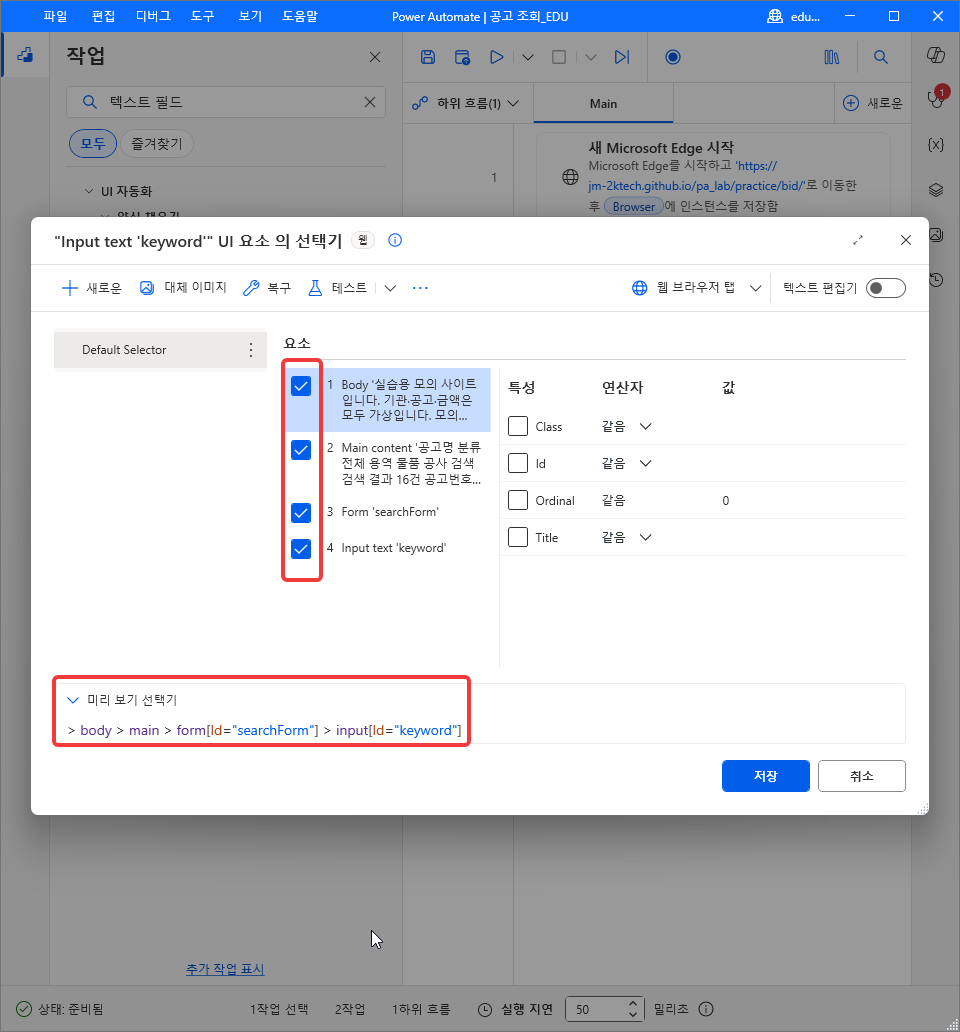Select the 모두 filter pill
Image resolution: width=960 pixels, height=1032 pixels.
point(93,143)
